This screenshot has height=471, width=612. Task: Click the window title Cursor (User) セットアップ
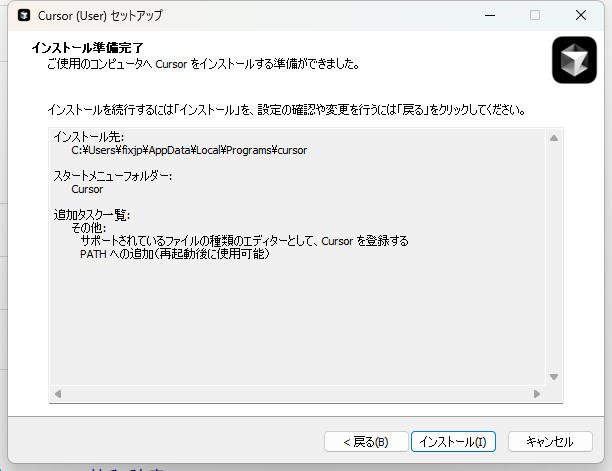coord(101,16)
